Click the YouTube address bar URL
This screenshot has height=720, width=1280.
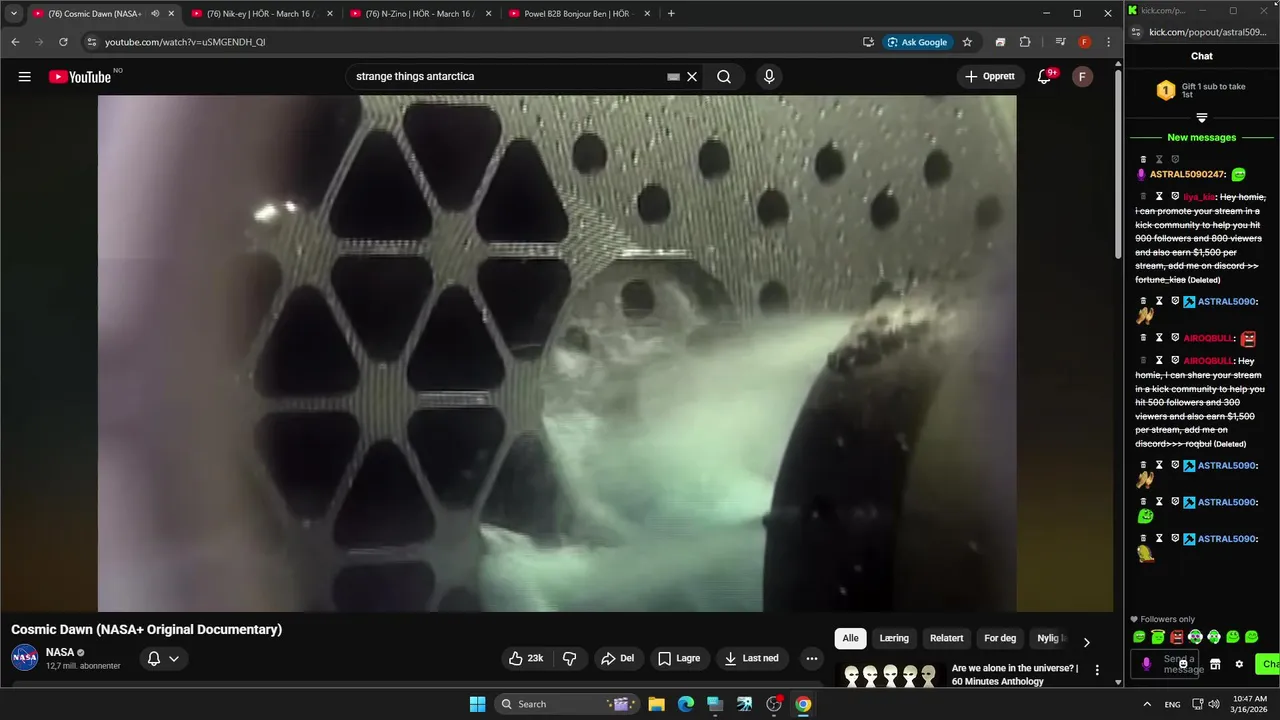pyautogui.click(x=185, y=42)
